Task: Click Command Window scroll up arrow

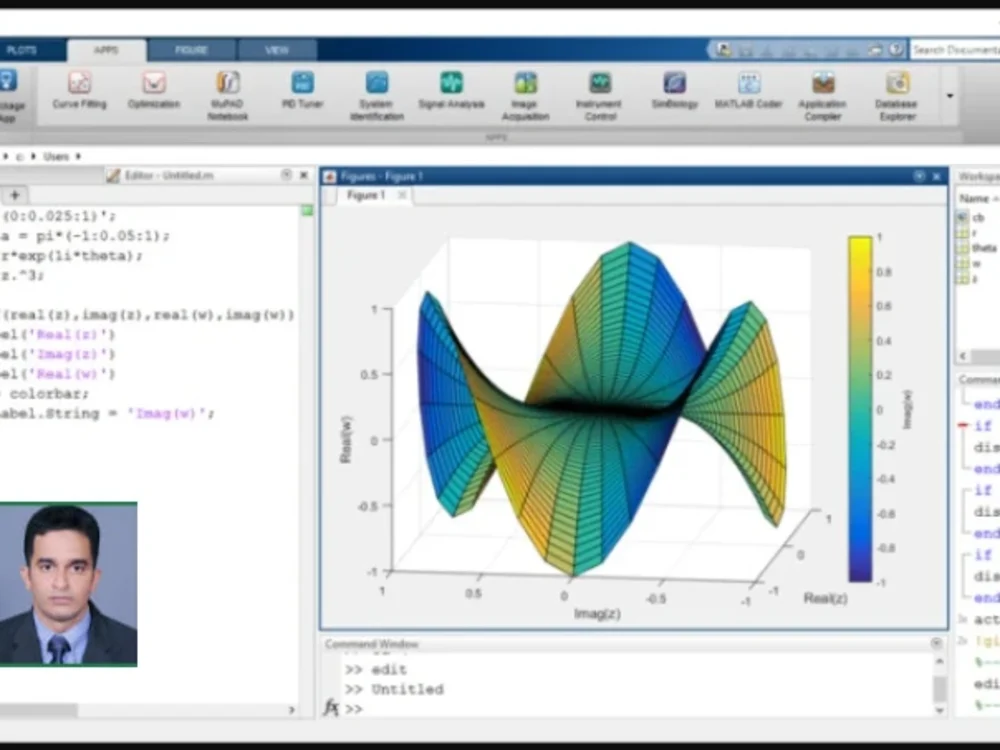Action: 939,662
